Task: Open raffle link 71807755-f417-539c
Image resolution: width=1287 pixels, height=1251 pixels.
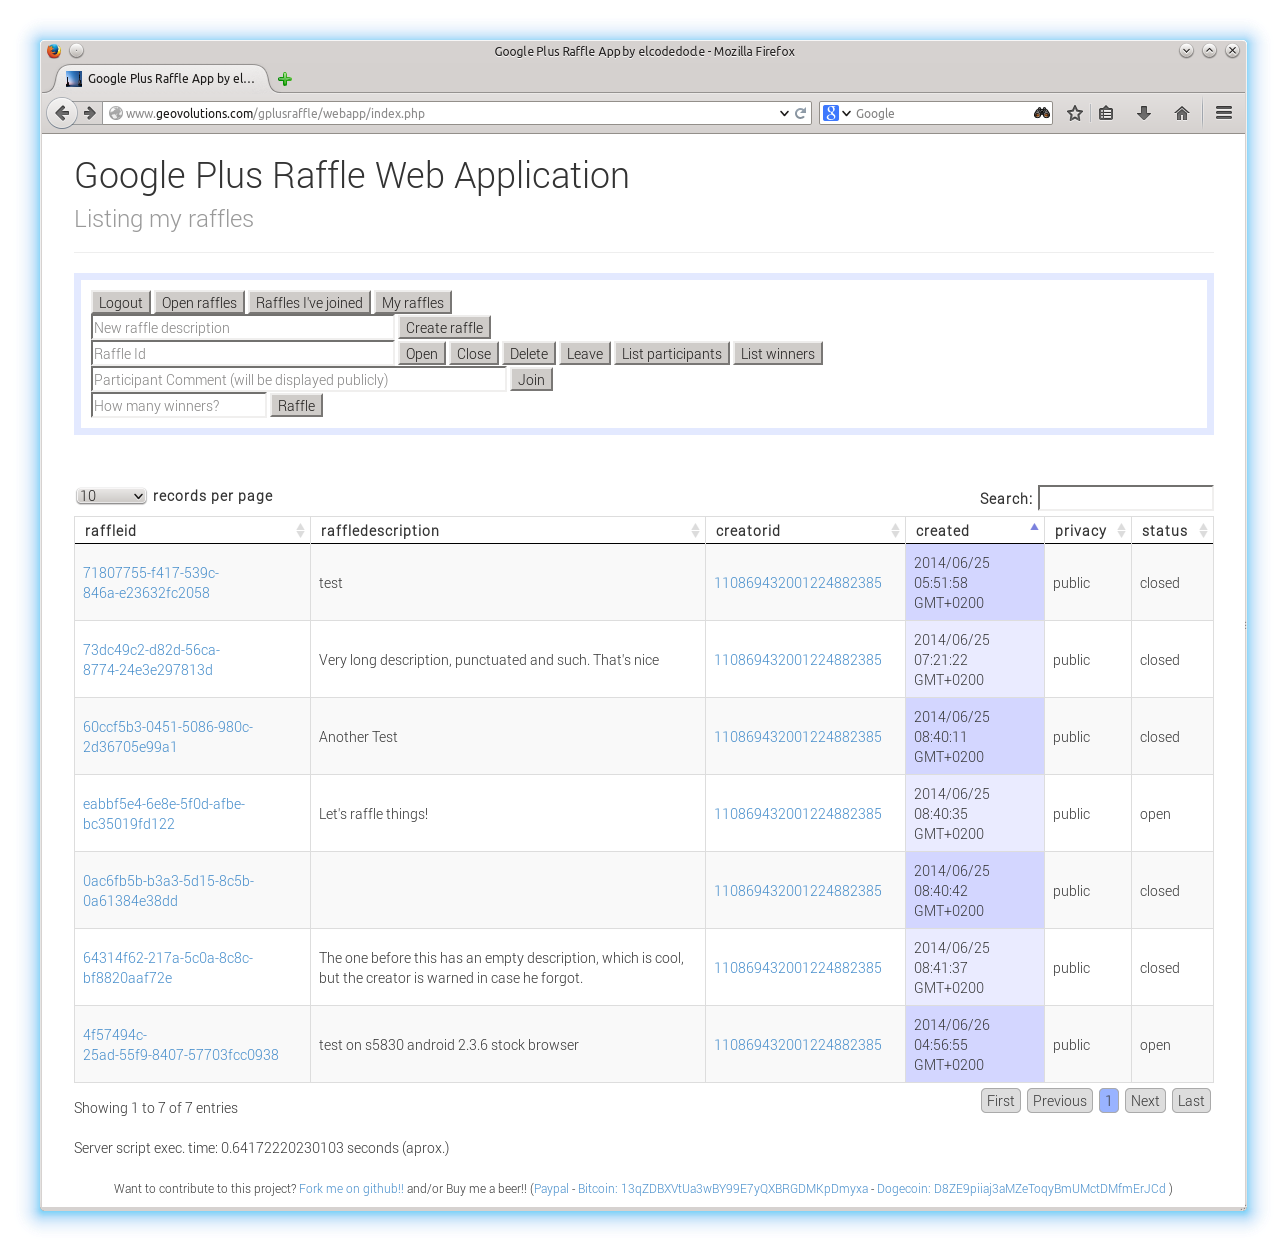Action: click(151, 582)
